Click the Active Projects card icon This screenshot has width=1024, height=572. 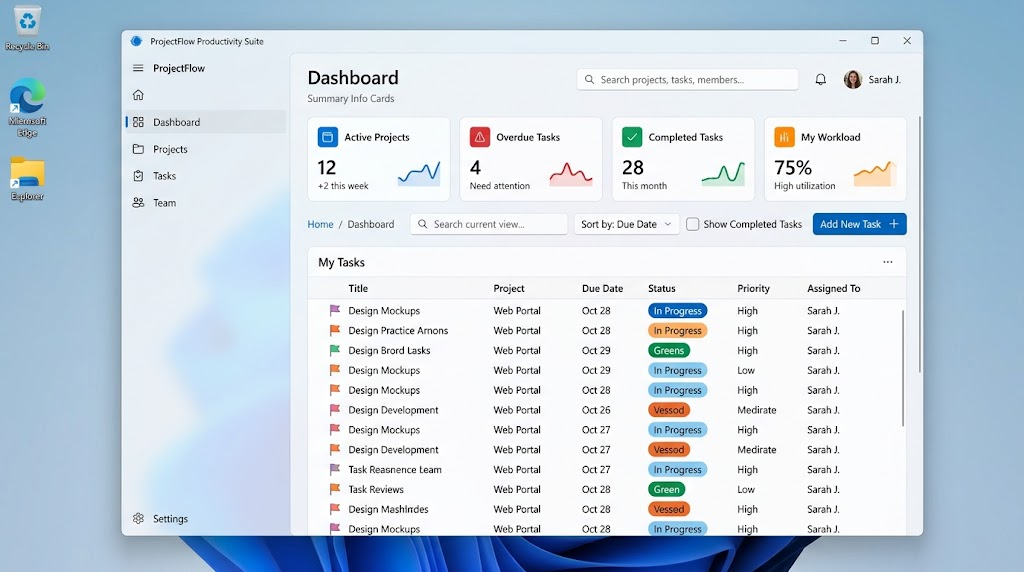(327, 137)
